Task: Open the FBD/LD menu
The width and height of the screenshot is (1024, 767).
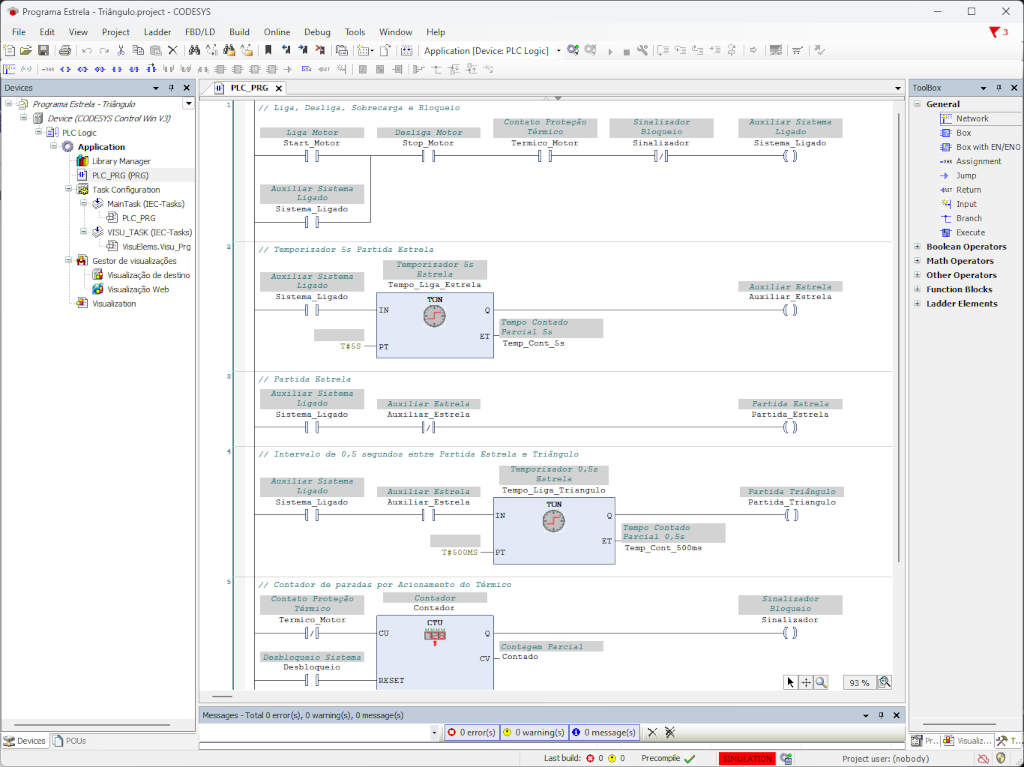Action: (200, 32)
